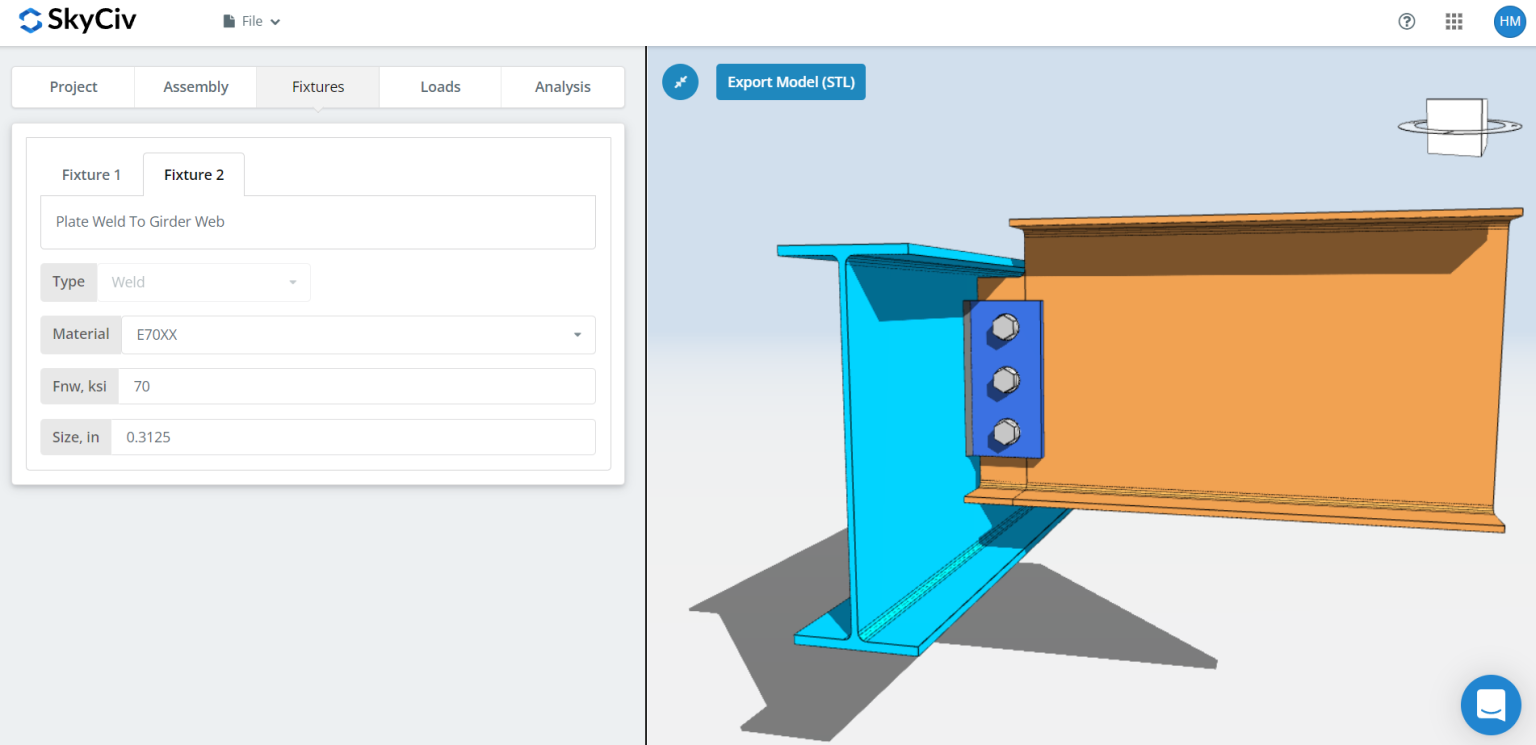Image resolution: width=1536 pixels, height=745 pixels.
Task: Go to the Loads tab
Action: point(440,87)
